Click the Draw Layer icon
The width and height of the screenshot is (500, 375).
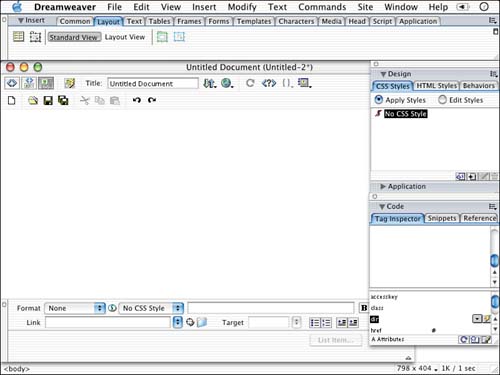(x=35, y=37)
